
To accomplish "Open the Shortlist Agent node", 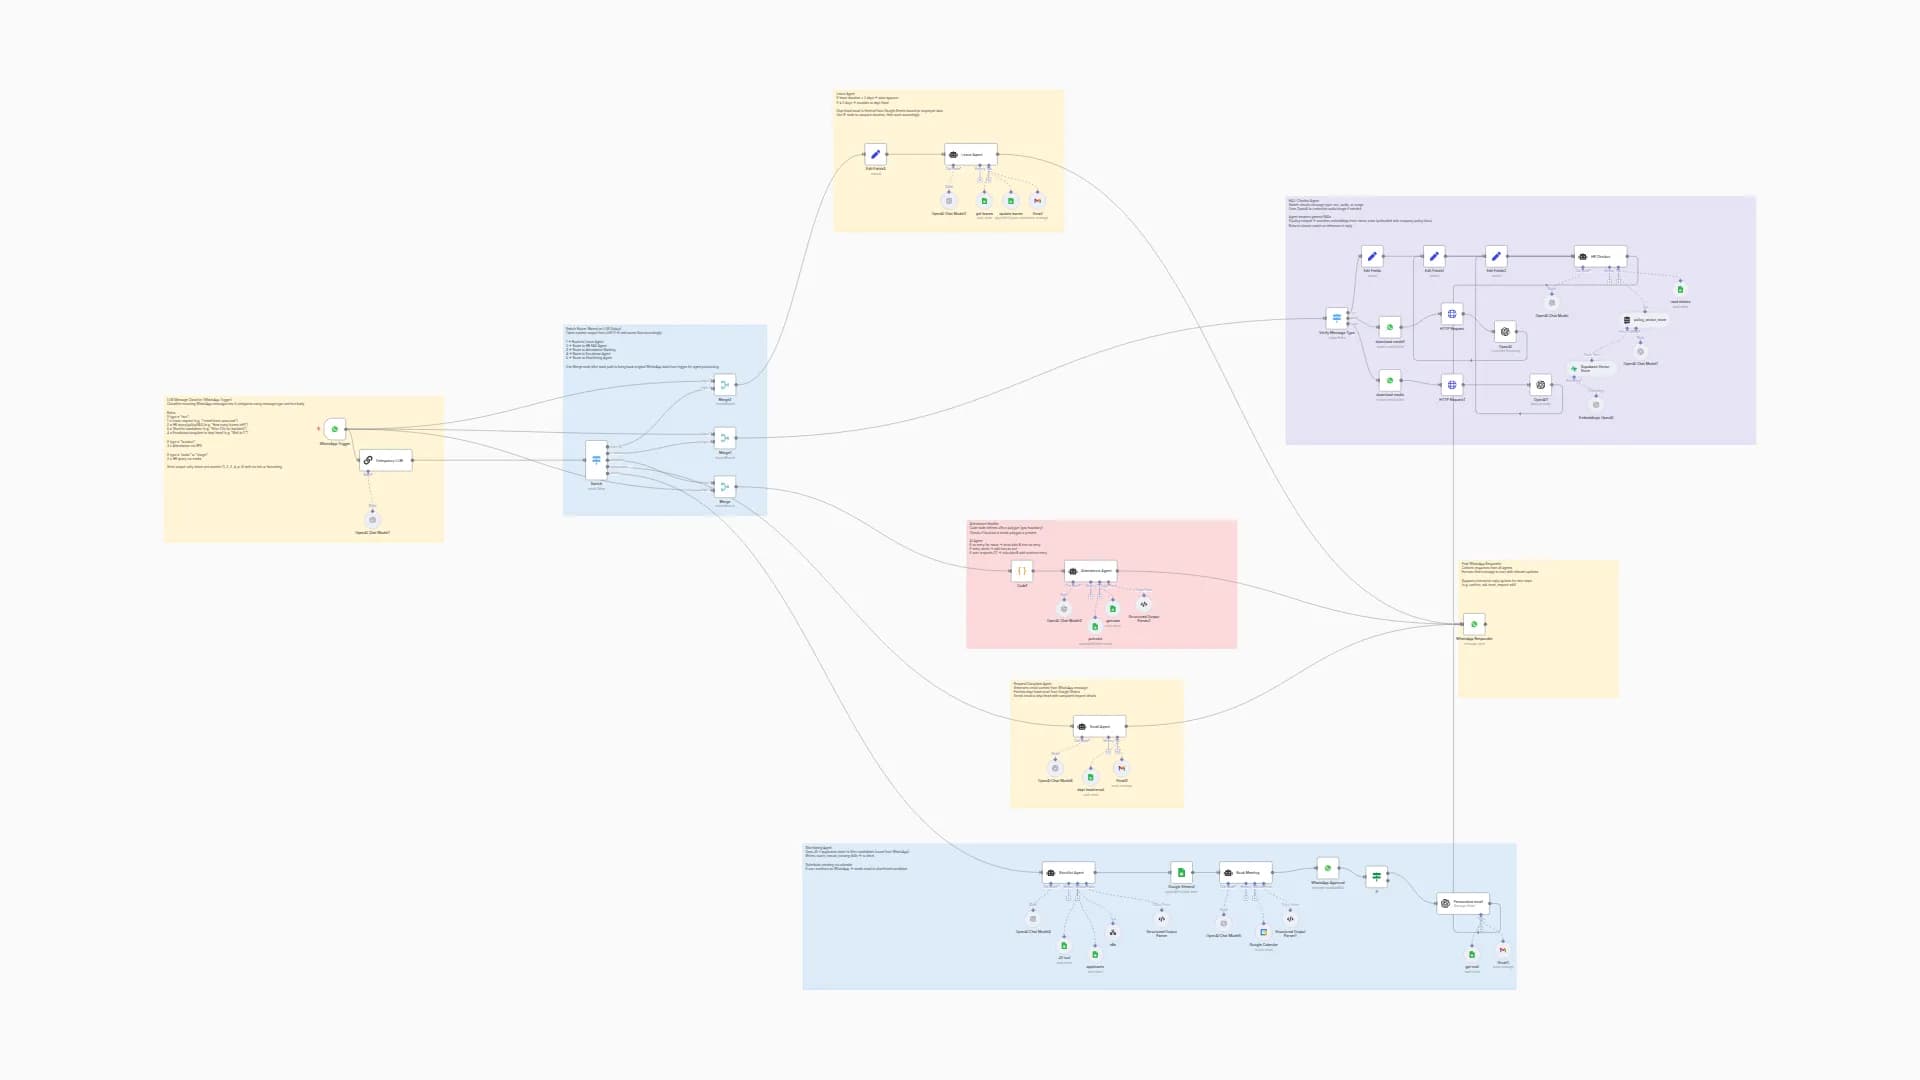I will [x=1069, y=872].
